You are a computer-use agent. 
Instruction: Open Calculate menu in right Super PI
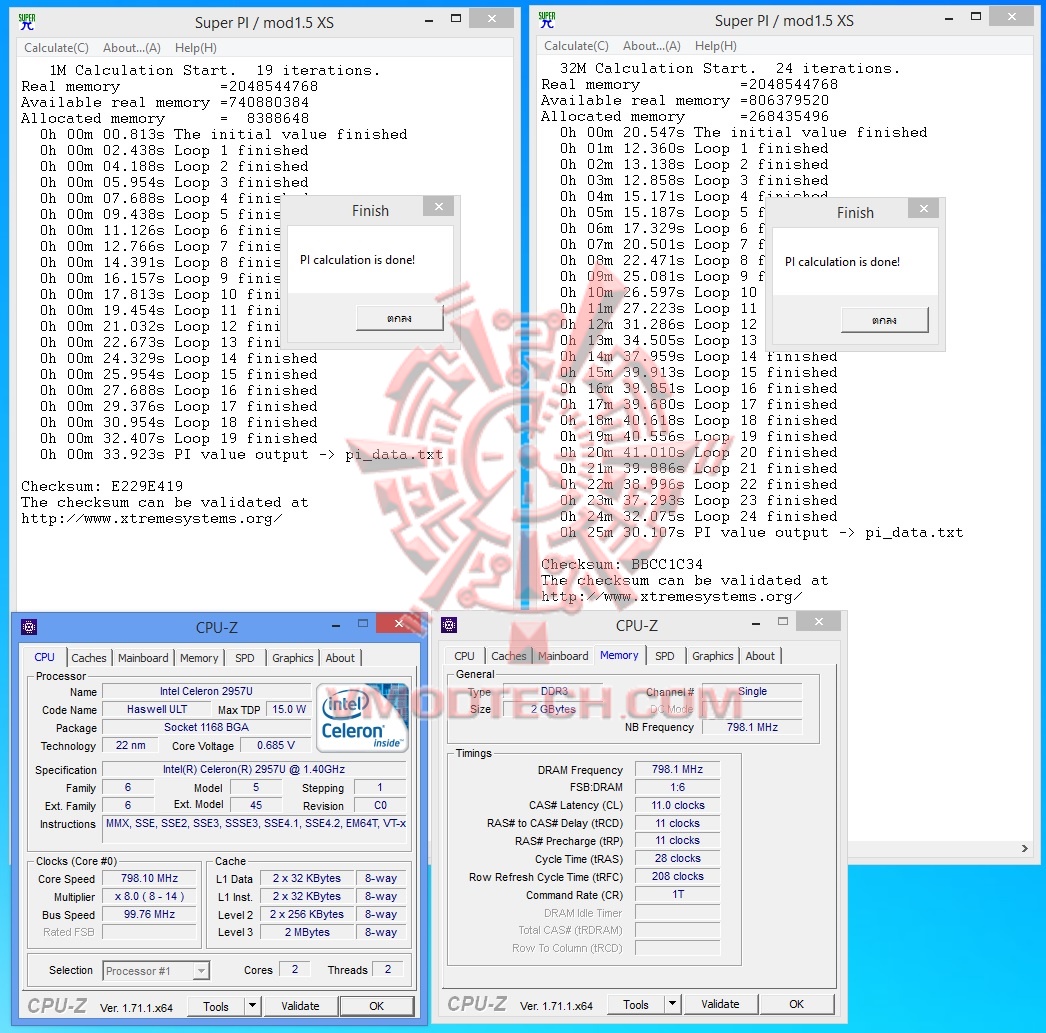click(576, 45)
